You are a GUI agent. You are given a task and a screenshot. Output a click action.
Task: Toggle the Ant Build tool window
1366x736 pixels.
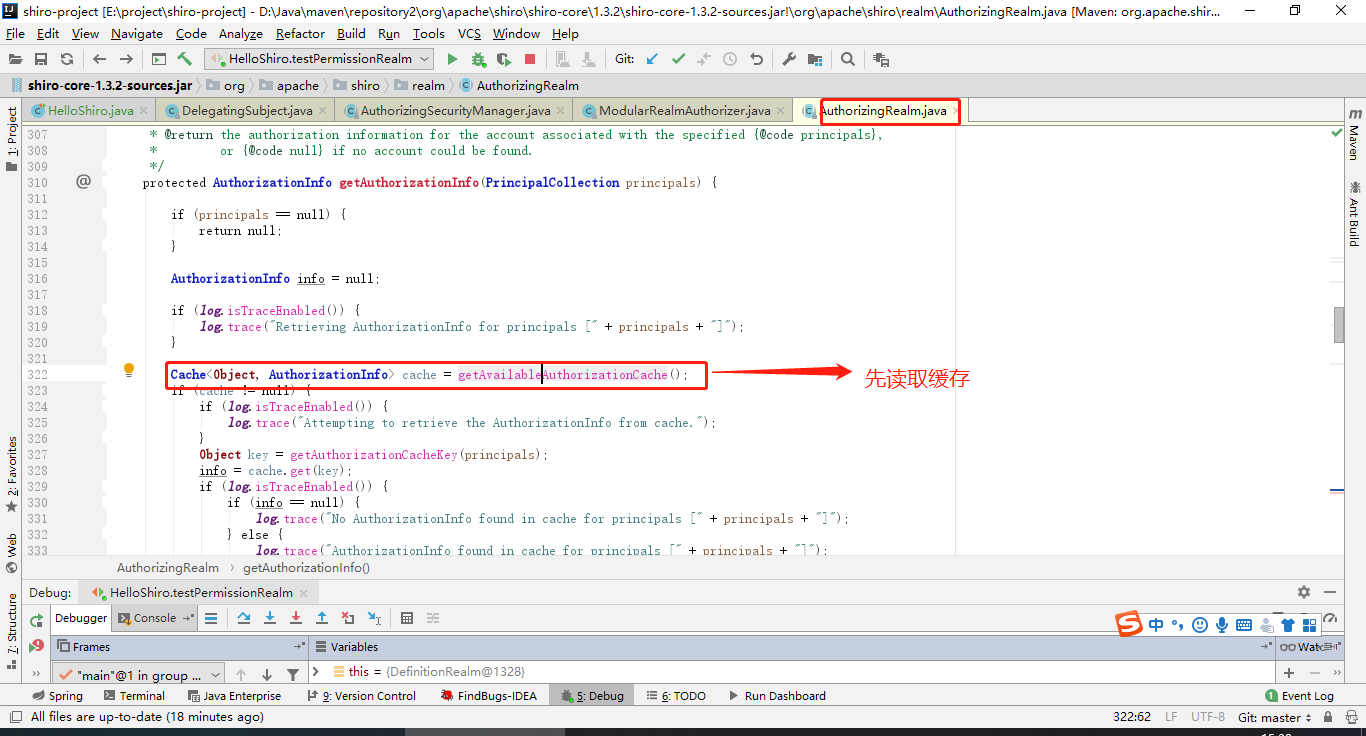tap(1355, 213)
